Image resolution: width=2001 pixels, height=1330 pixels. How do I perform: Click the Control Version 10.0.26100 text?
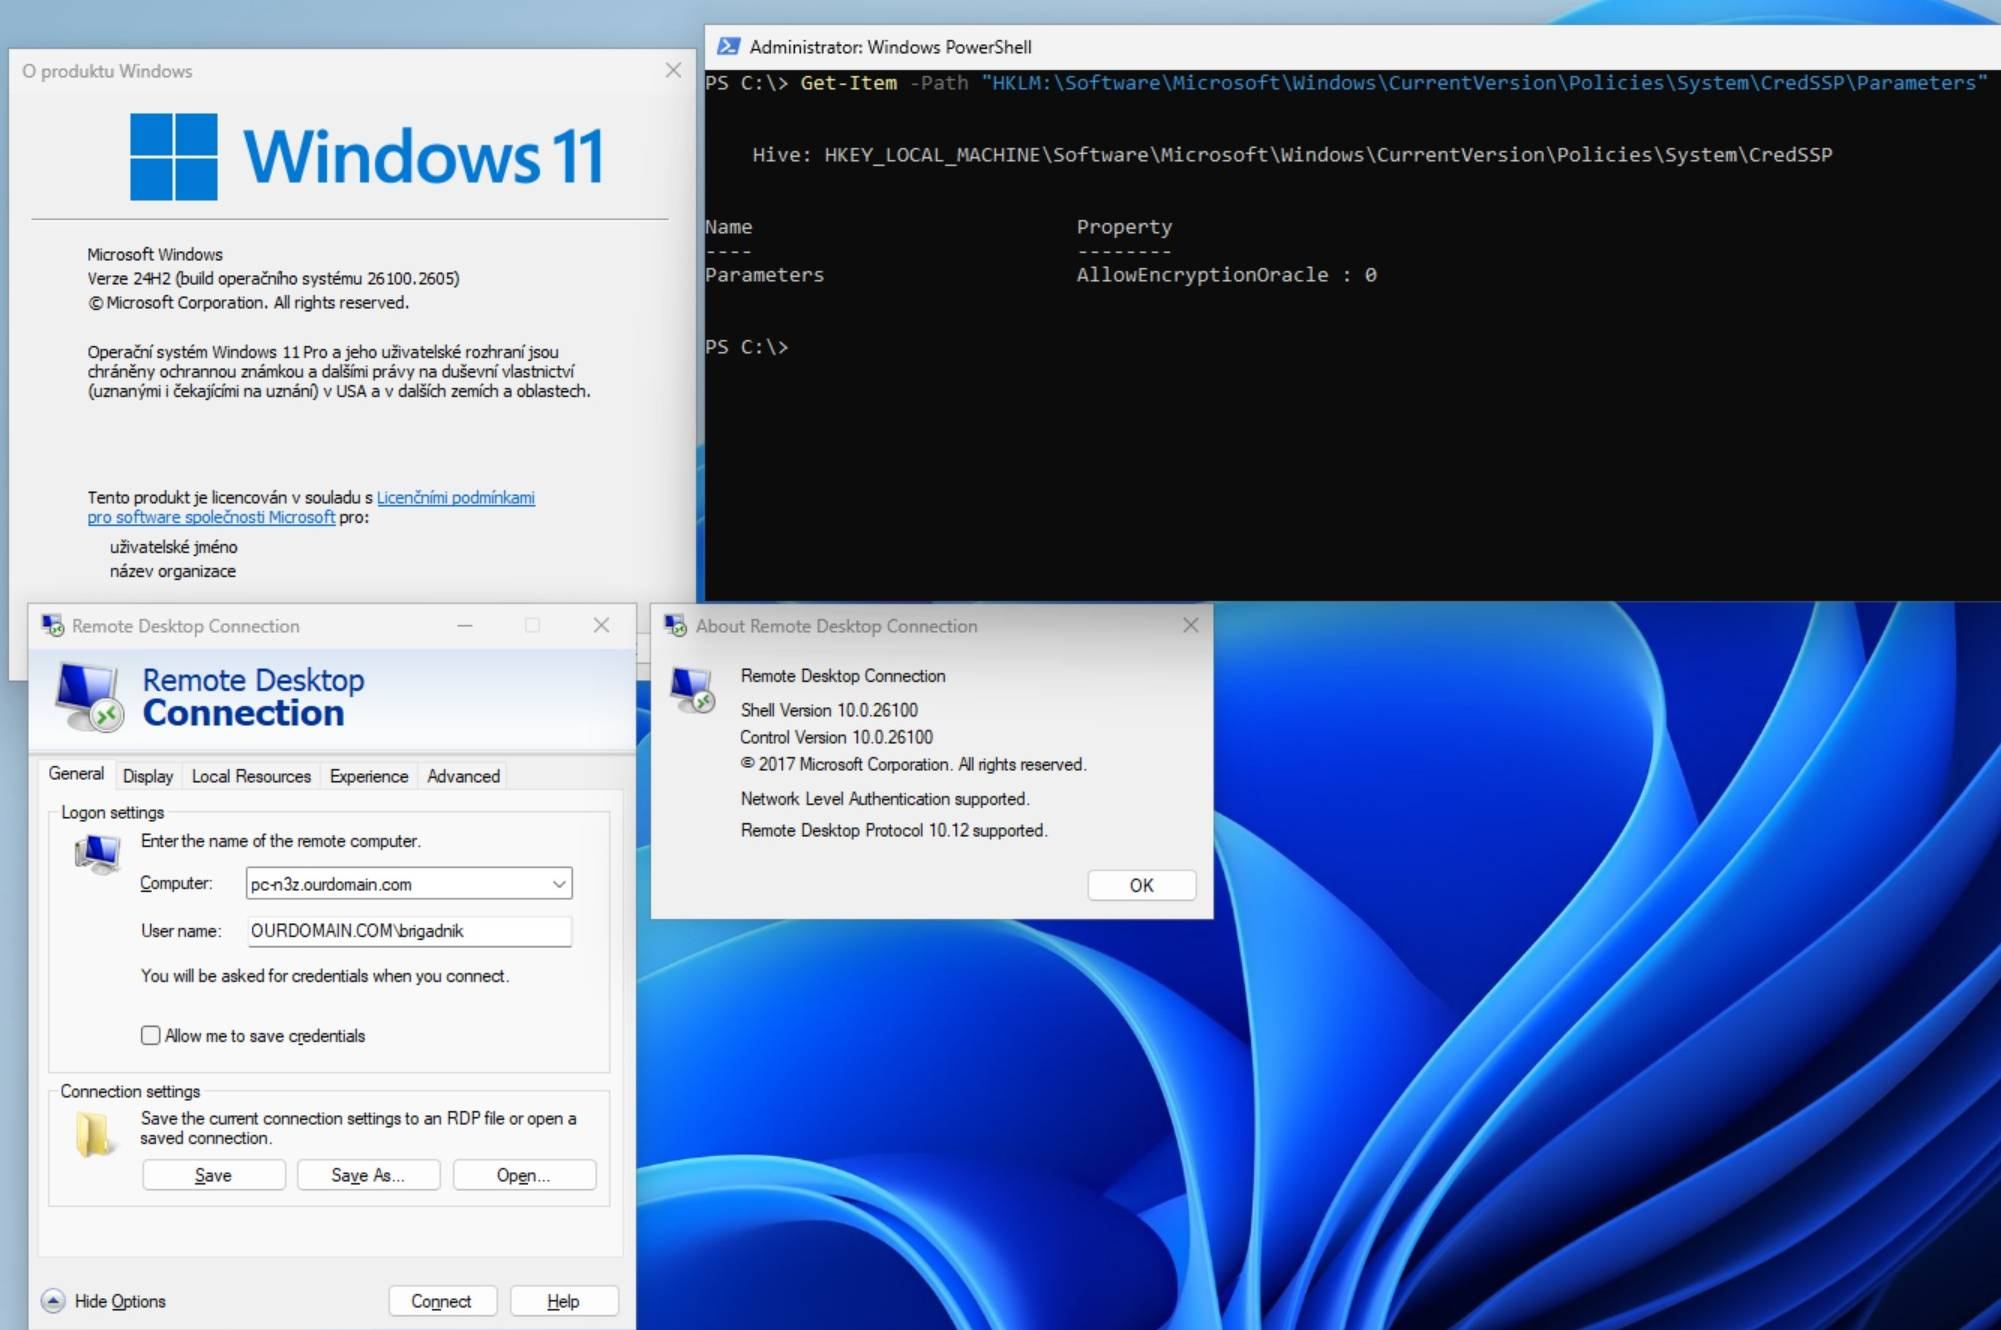[x=836, y=737]
